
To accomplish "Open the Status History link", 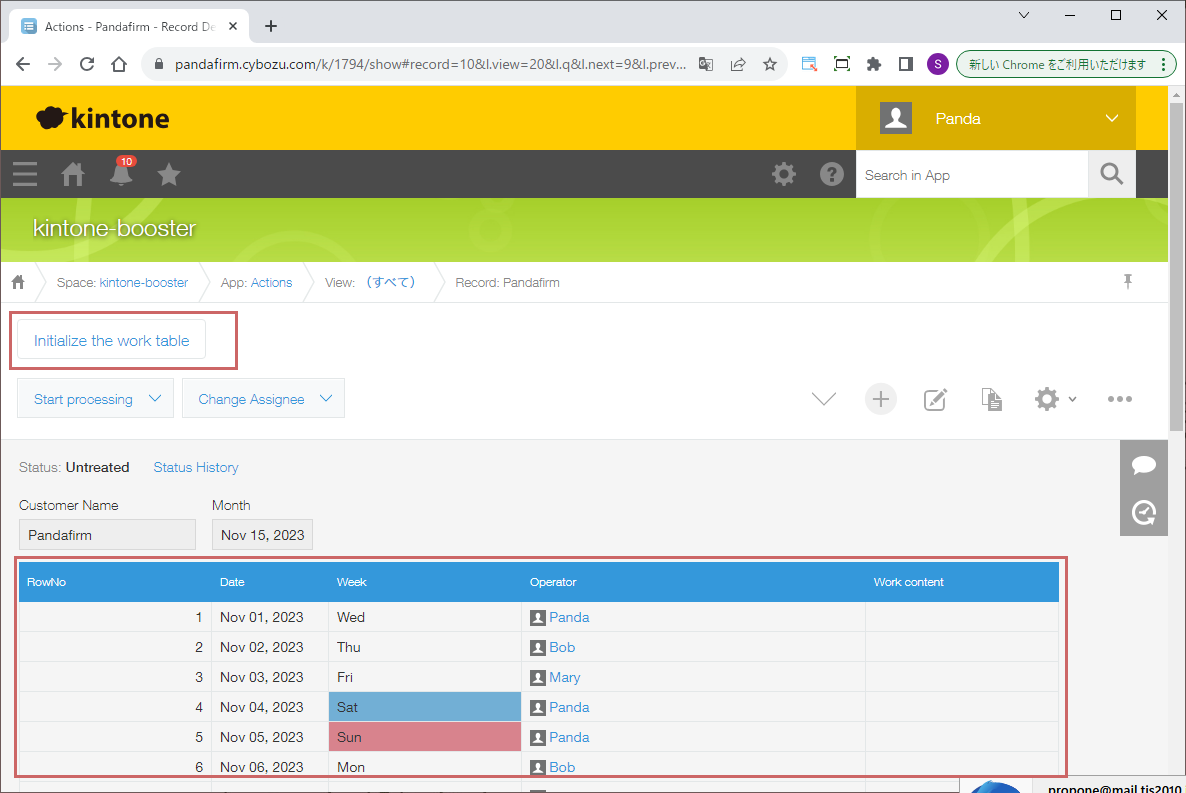I will [x=196, y=467].
